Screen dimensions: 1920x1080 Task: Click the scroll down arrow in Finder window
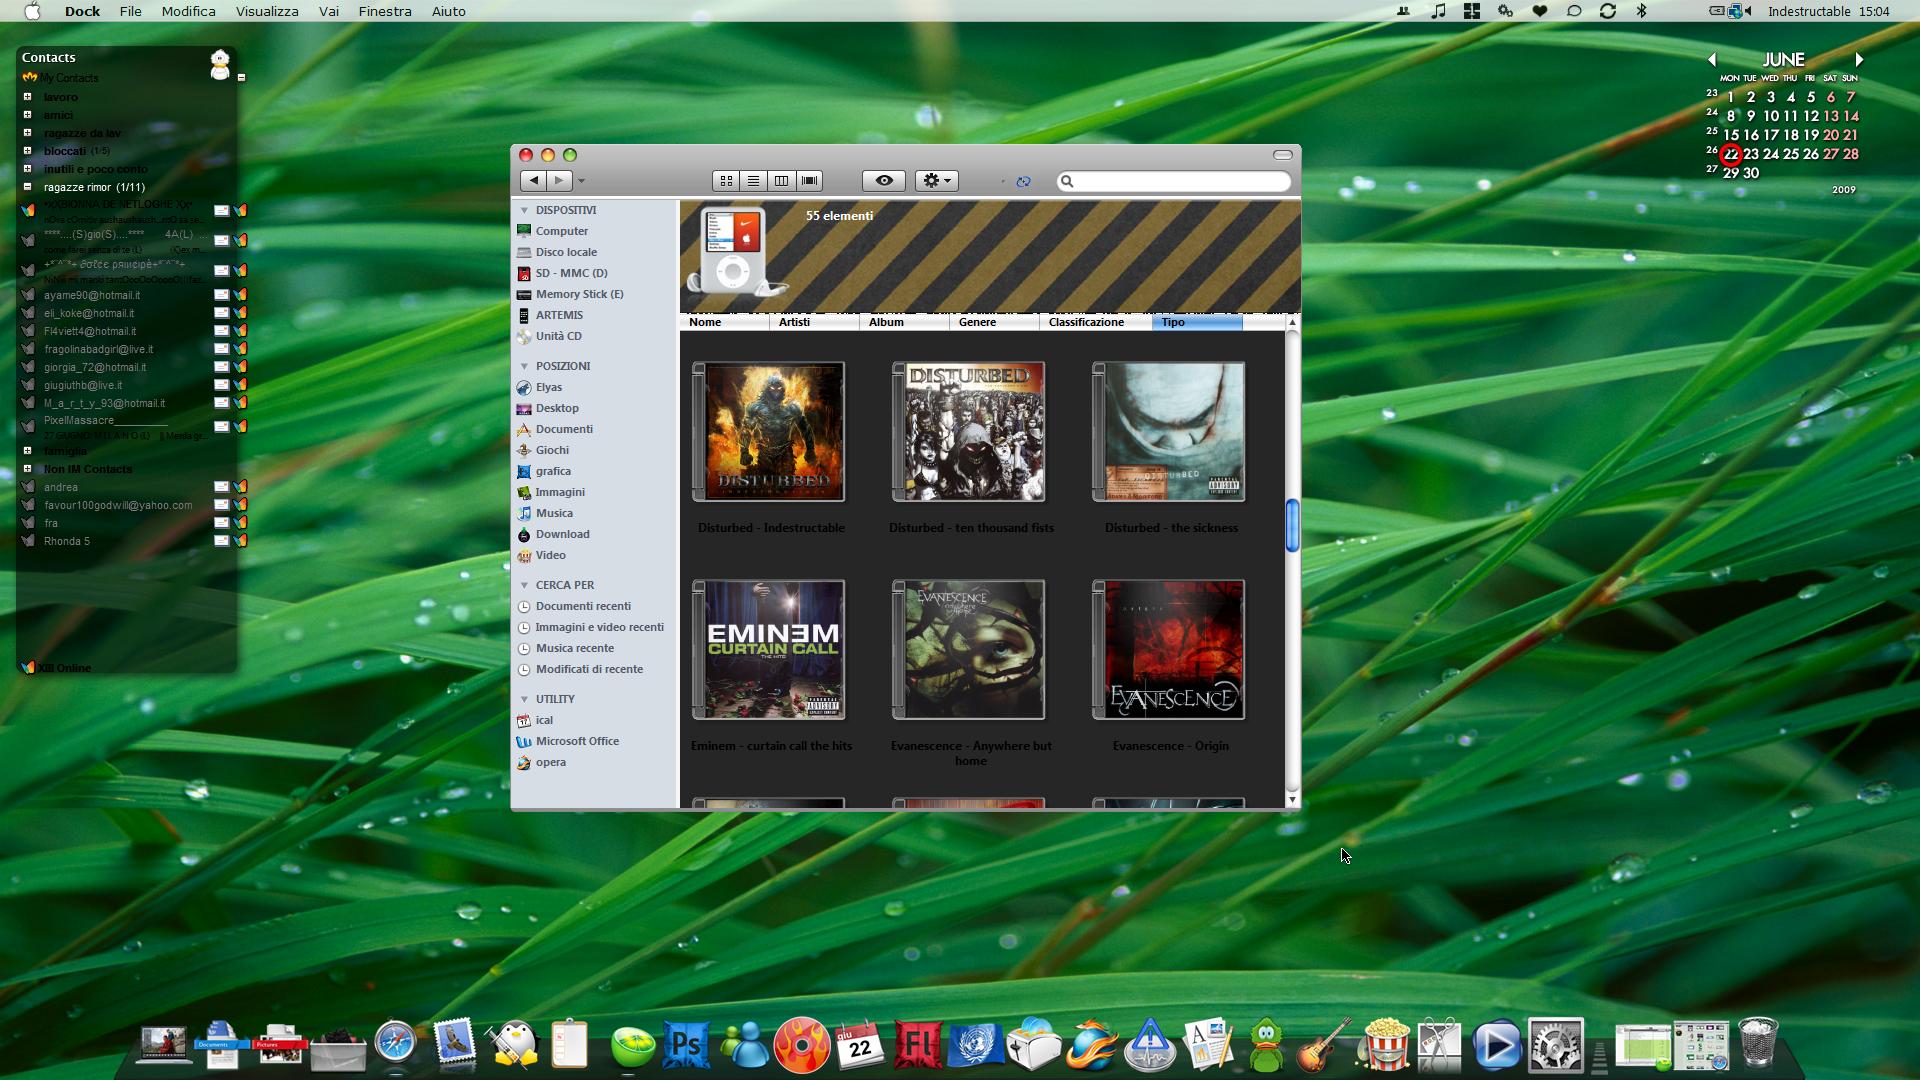pos(1292,799)
